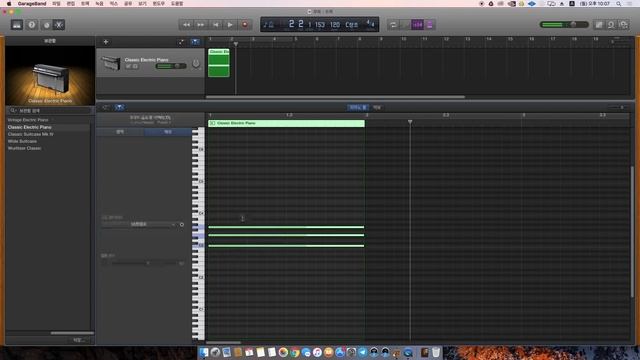Select the Region tab in editor inspector
Viewport: 640px width, 360px height.
coord(120,132)
